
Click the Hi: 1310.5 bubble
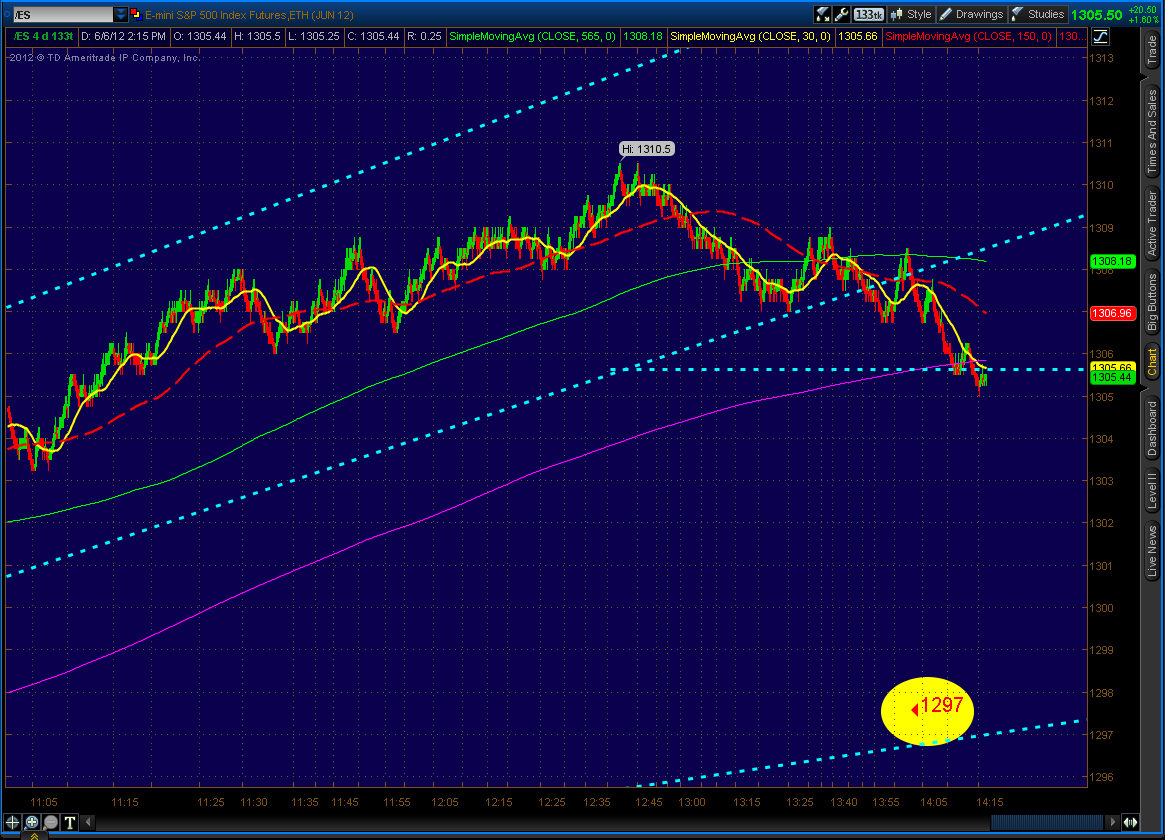click(646, 149)
